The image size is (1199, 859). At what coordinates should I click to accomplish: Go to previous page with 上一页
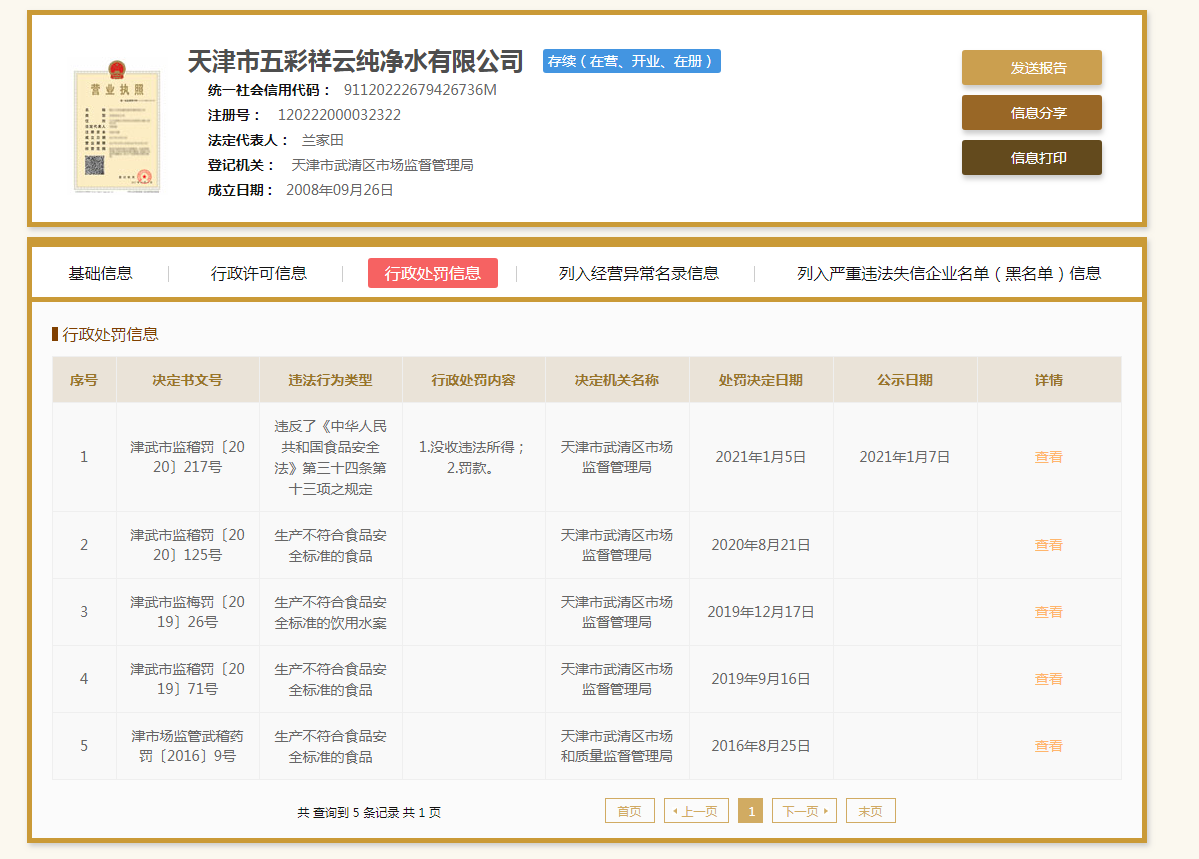pos(696,811)
